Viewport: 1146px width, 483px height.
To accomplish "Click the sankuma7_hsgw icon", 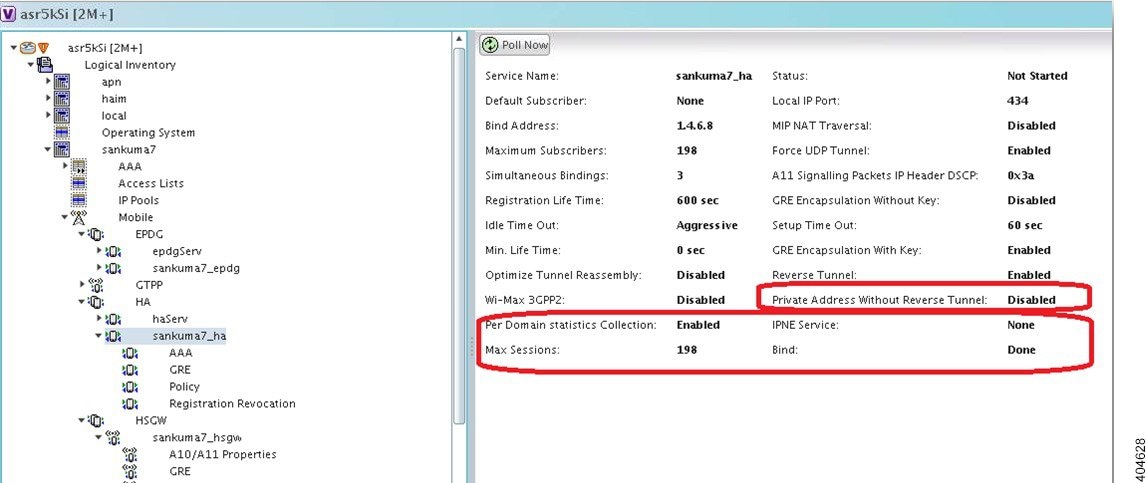I will [113, 437].
